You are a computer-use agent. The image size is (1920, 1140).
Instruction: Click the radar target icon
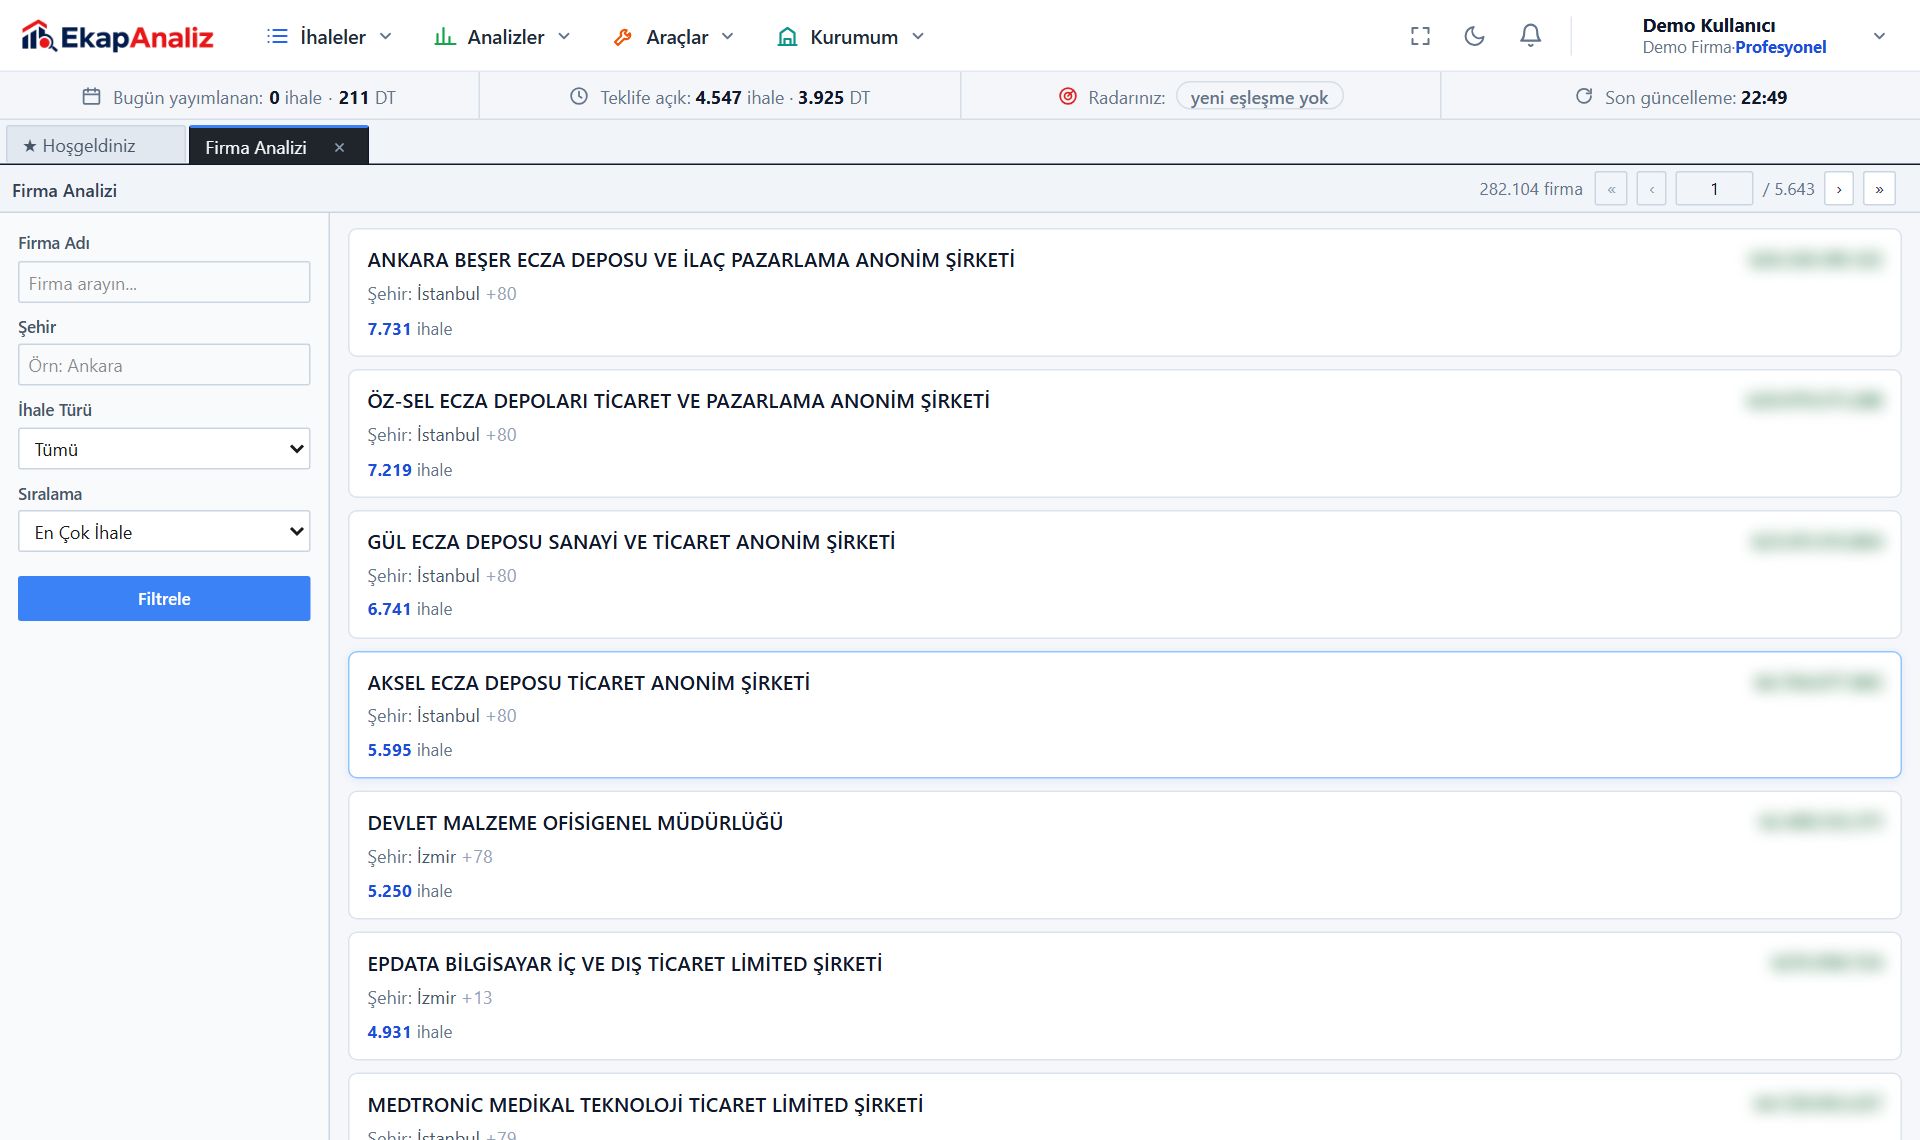click(x=1068, y=97)
